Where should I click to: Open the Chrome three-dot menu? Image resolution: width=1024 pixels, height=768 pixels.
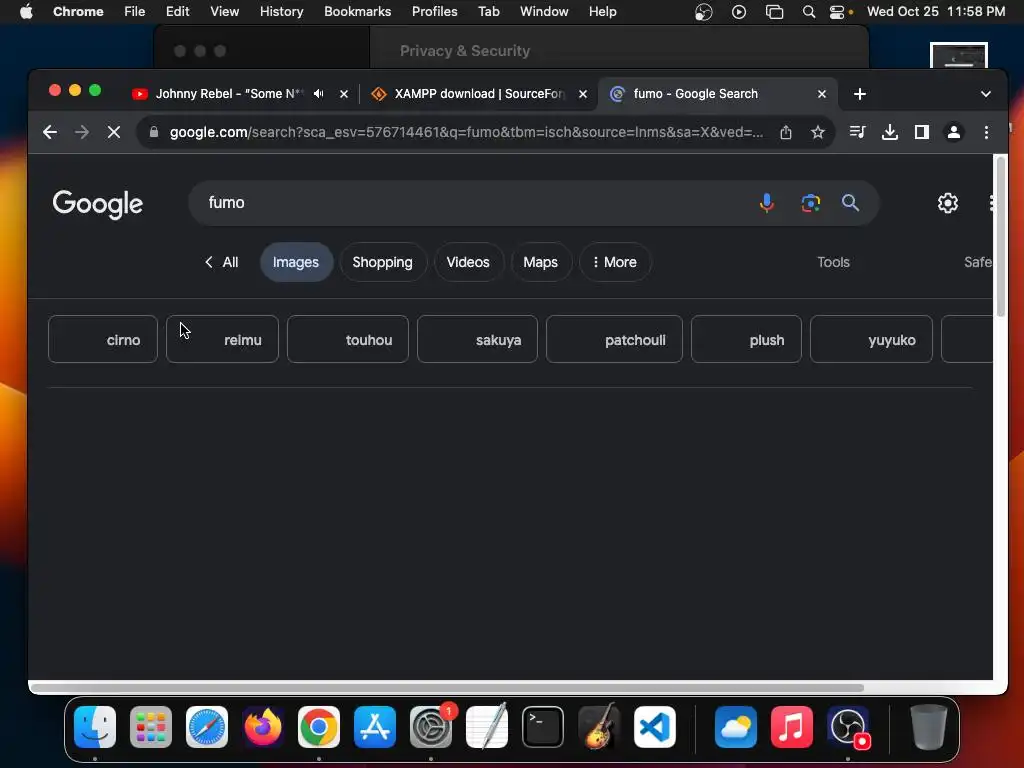(986, 133)
